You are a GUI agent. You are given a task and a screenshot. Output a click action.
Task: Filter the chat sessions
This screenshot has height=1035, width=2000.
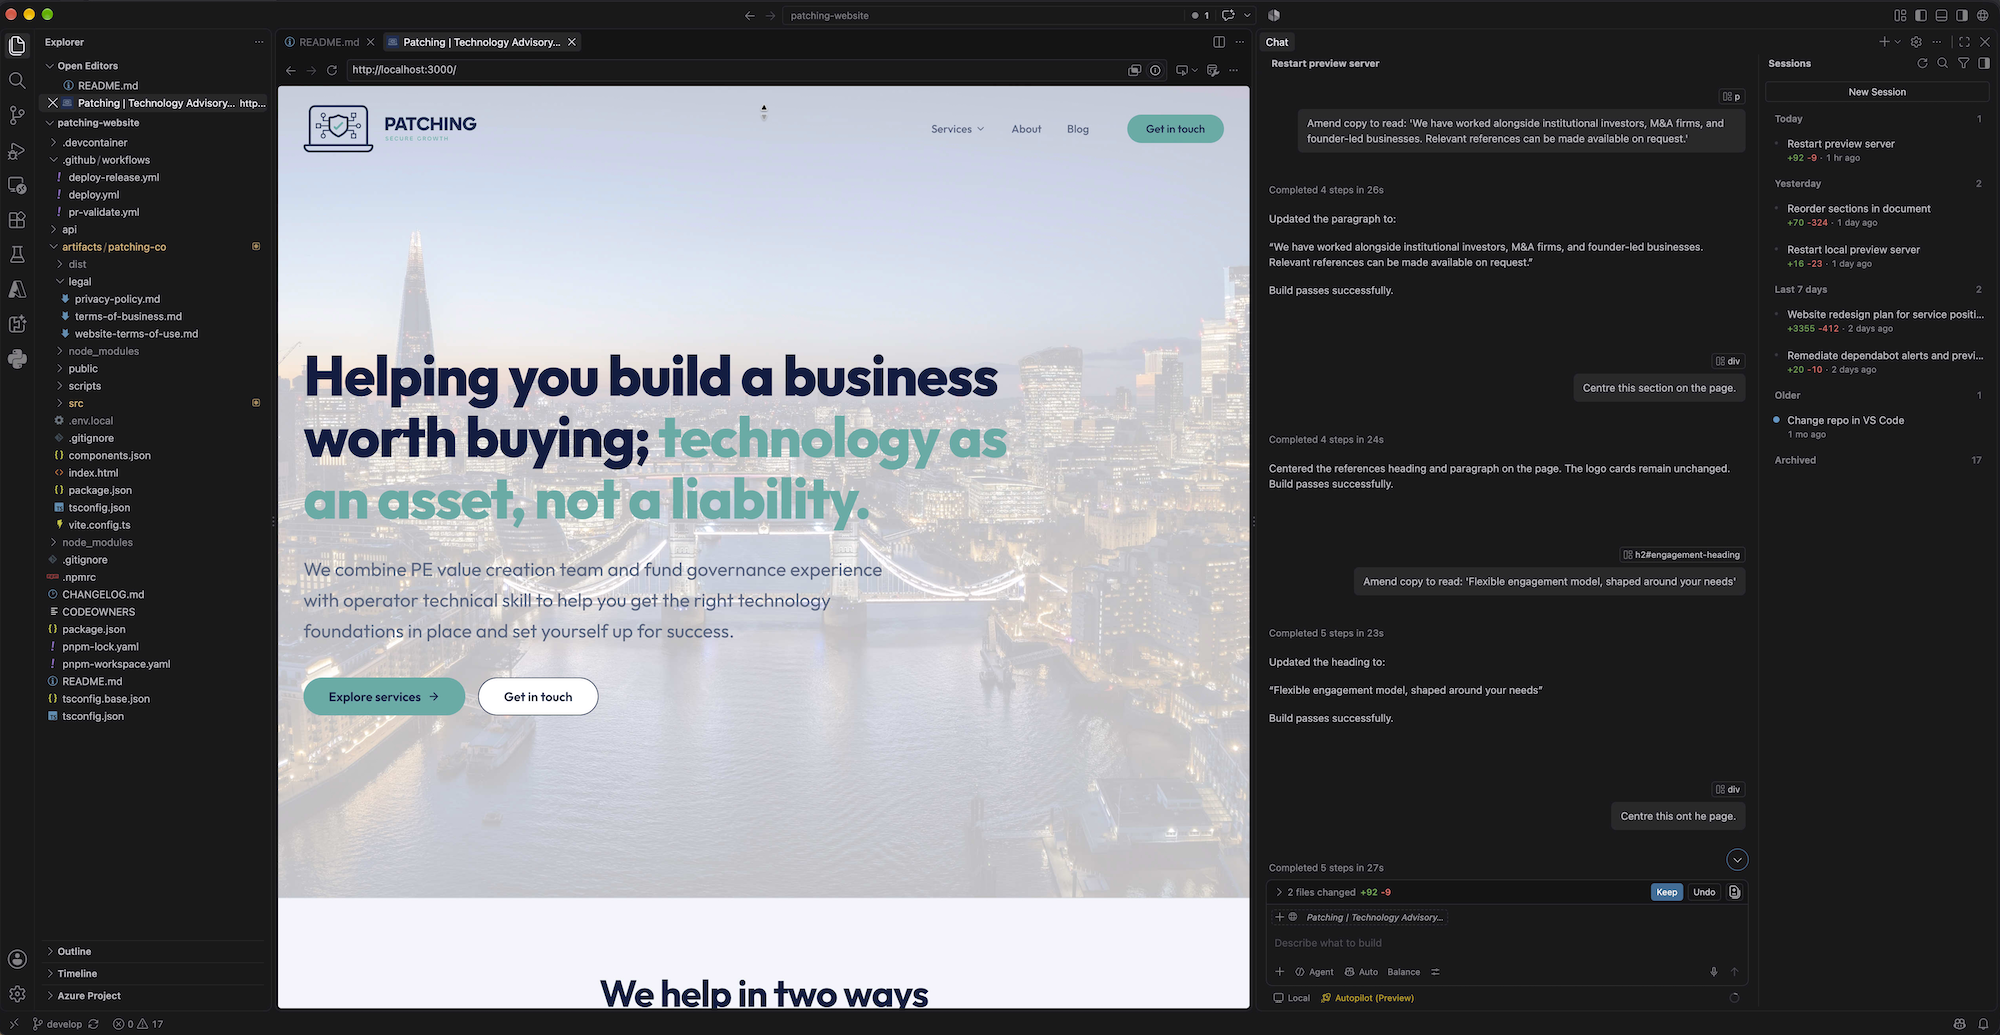point(1964,63)
